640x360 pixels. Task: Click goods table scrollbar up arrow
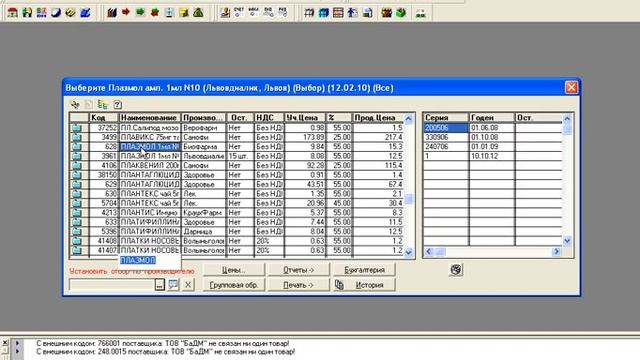click(409, 119)
